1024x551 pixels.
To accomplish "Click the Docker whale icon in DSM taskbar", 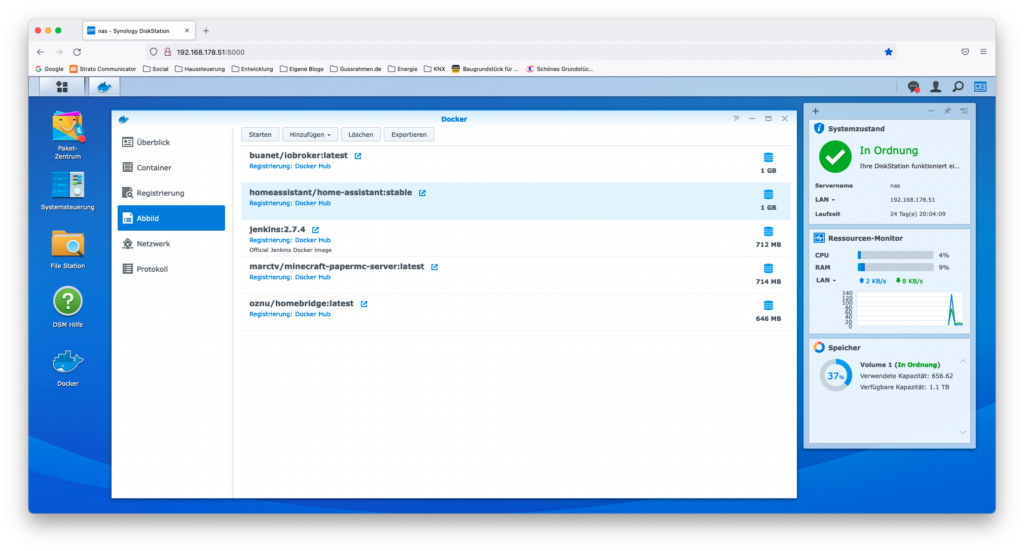I will [104, 87].
